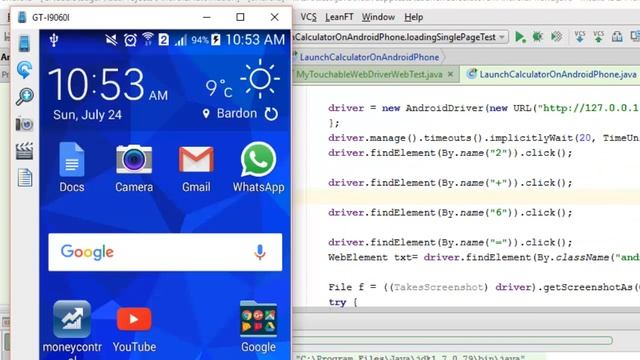Image resolution: width=640 pixels, height=360 pixels.
Task: Click the zoom magnifier sidebar icon
Action: point(24,97)
